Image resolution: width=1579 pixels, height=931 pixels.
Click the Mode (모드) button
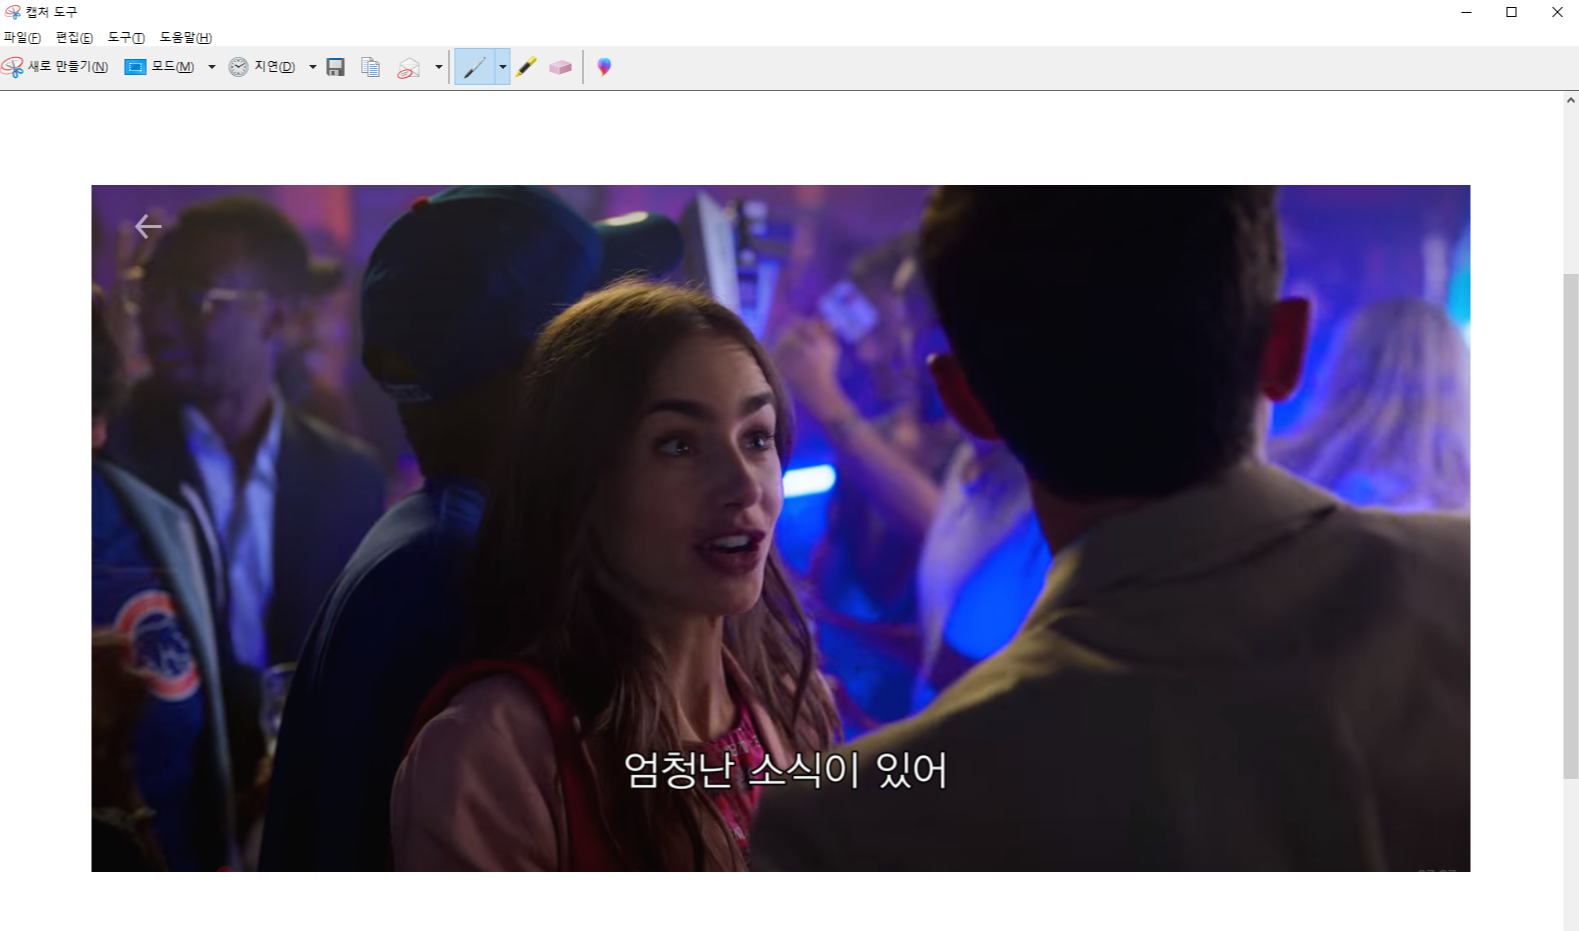pos(160,67)
